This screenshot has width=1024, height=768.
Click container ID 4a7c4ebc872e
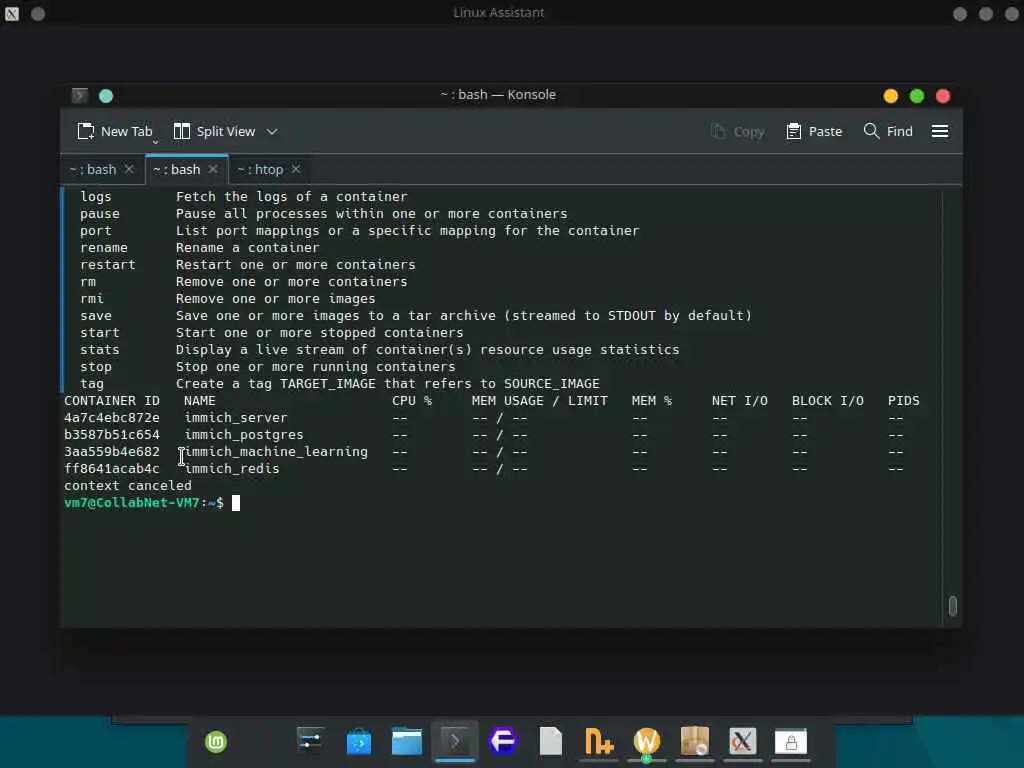click(x=112, y=417)
